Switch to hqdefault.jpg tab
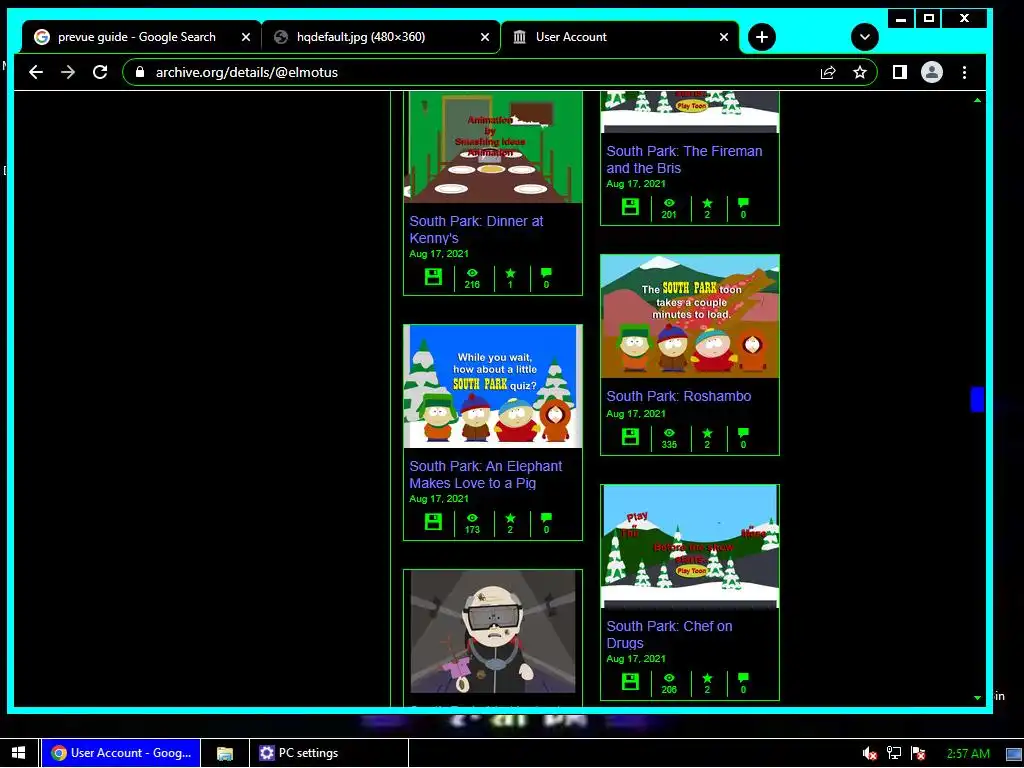The width and height of the screenshot is (1024, 768). pos(380,37)
